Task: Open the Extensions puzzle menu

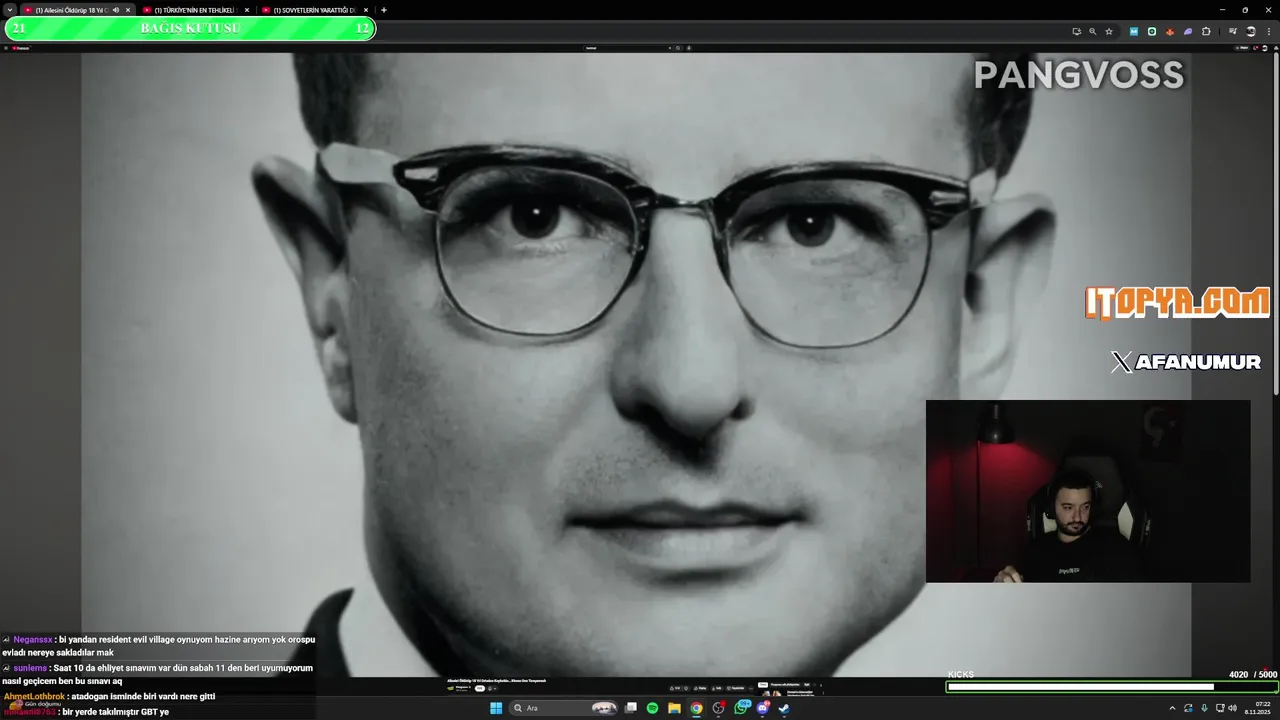Action: point(1206,32)
